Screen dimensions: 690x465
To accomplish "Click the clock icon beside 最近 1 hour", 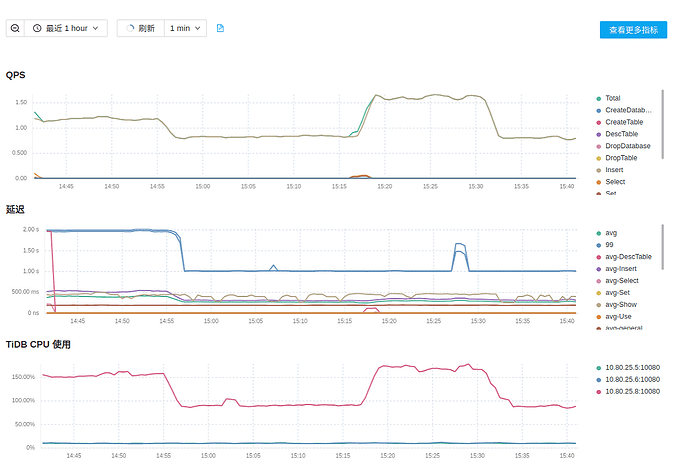I will 37,28.
